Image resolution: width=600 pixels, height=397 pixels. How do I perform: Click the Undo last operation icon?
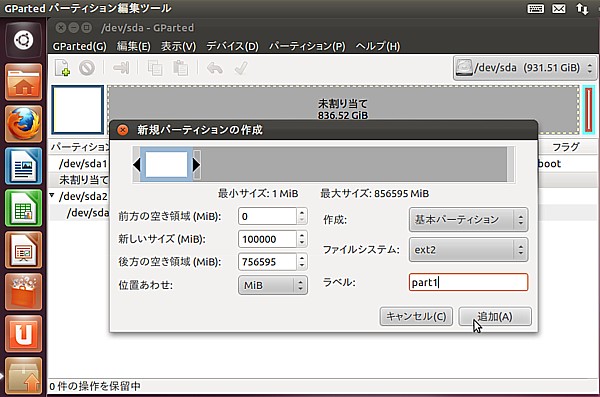coord(215,68)
